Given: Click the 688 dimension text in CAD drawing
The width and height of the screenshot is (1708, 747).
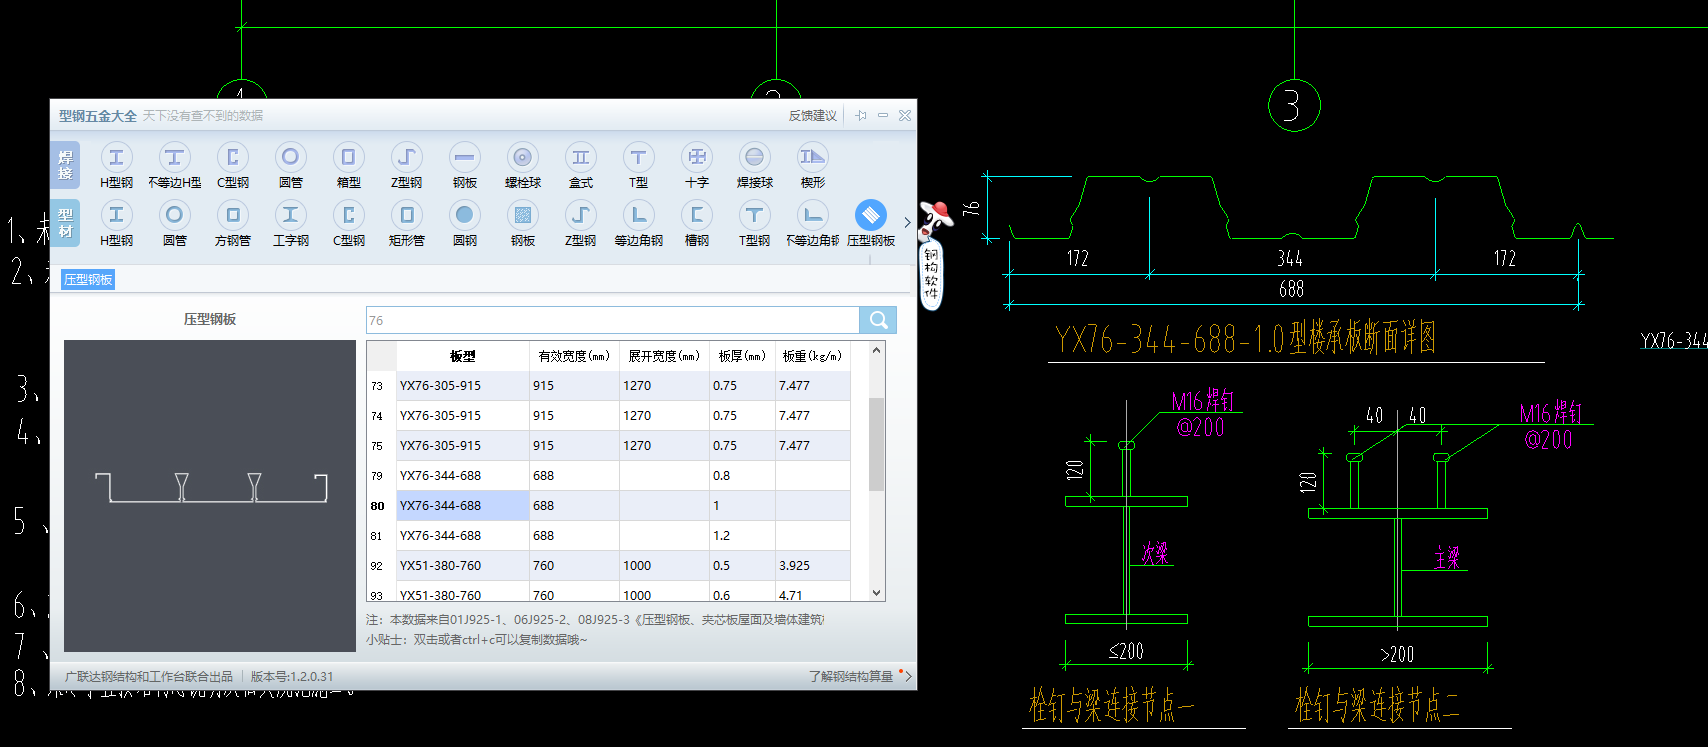Looking at the screenshot, I should click(x=1291, y=289).
